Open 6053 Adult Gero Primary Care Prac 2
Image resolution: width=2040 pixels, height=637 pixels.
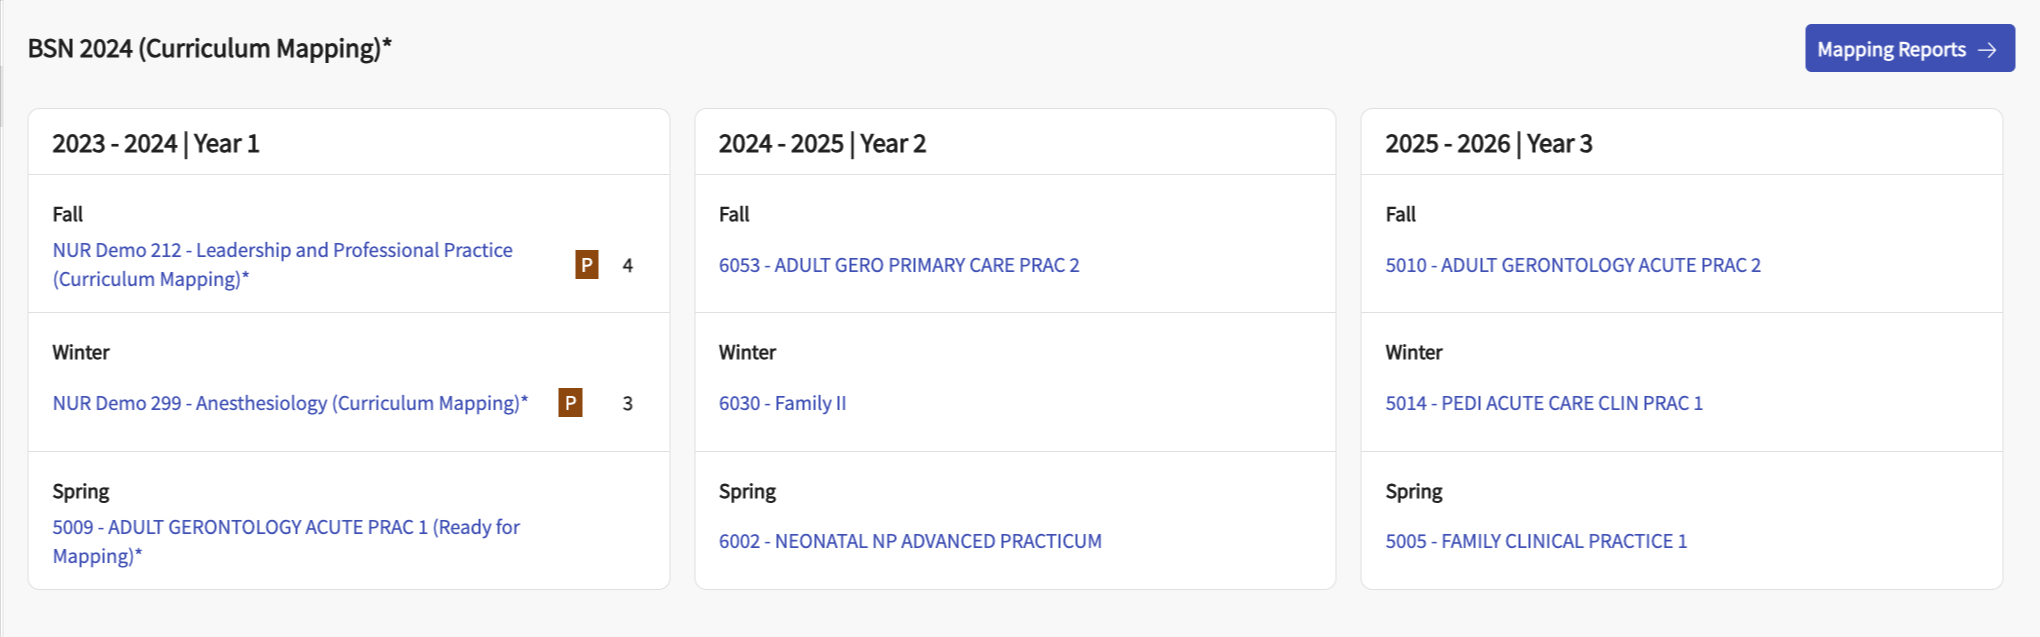899,265
